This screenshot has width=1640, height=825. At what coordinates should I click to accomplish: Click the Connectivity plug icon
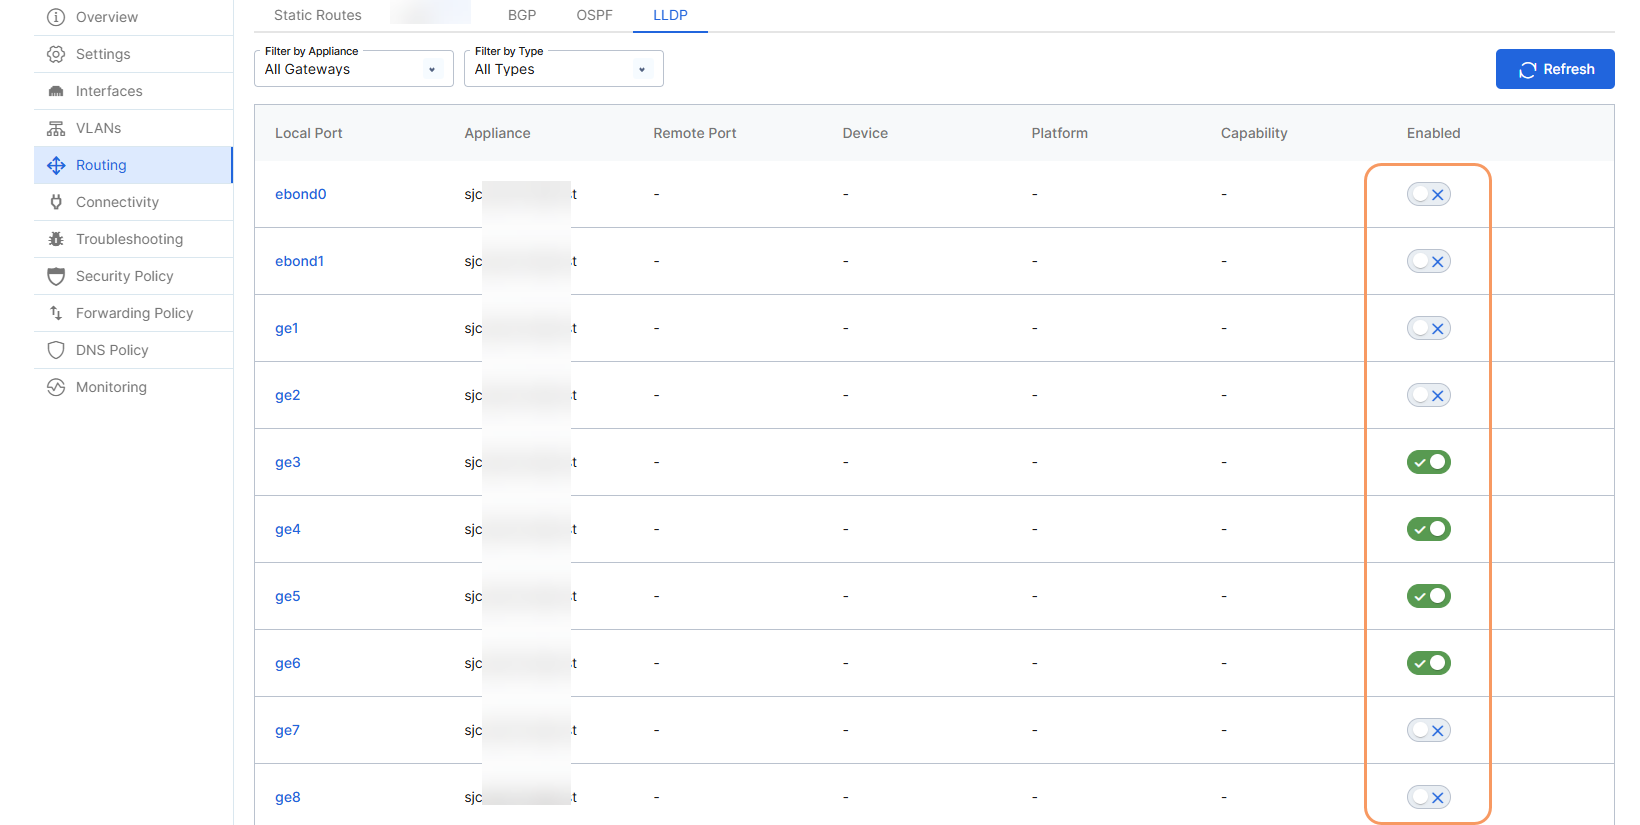point(56,202)
